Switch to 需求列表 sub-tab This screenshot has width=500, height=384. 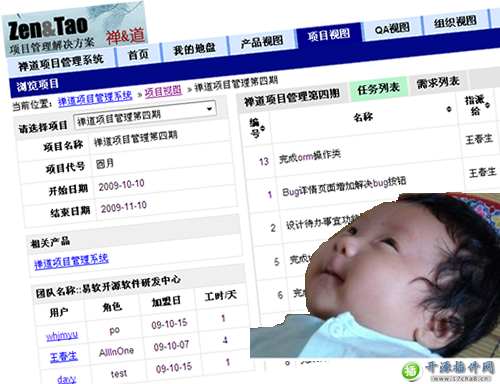coord(438,82)
